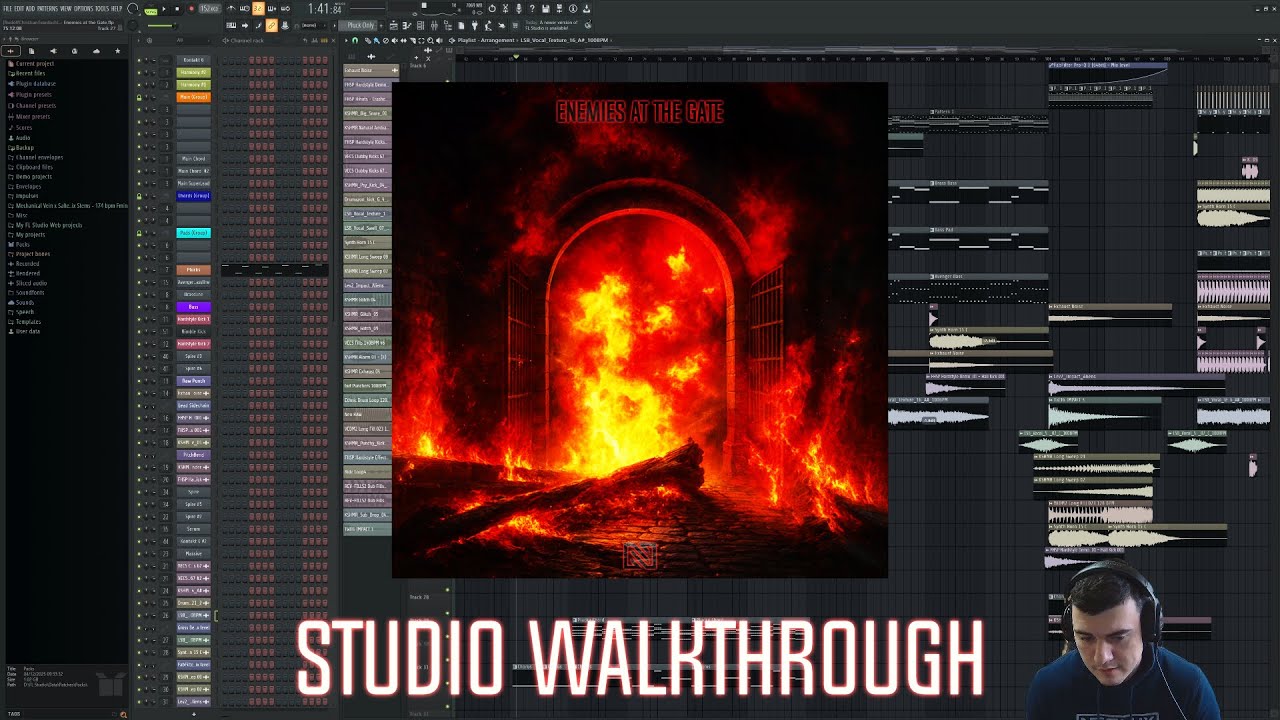The width and height of the screenshot is (1280, 720).
Task: Toggle the highlighted countdown-before-recording icon
Action: [258, 9]
